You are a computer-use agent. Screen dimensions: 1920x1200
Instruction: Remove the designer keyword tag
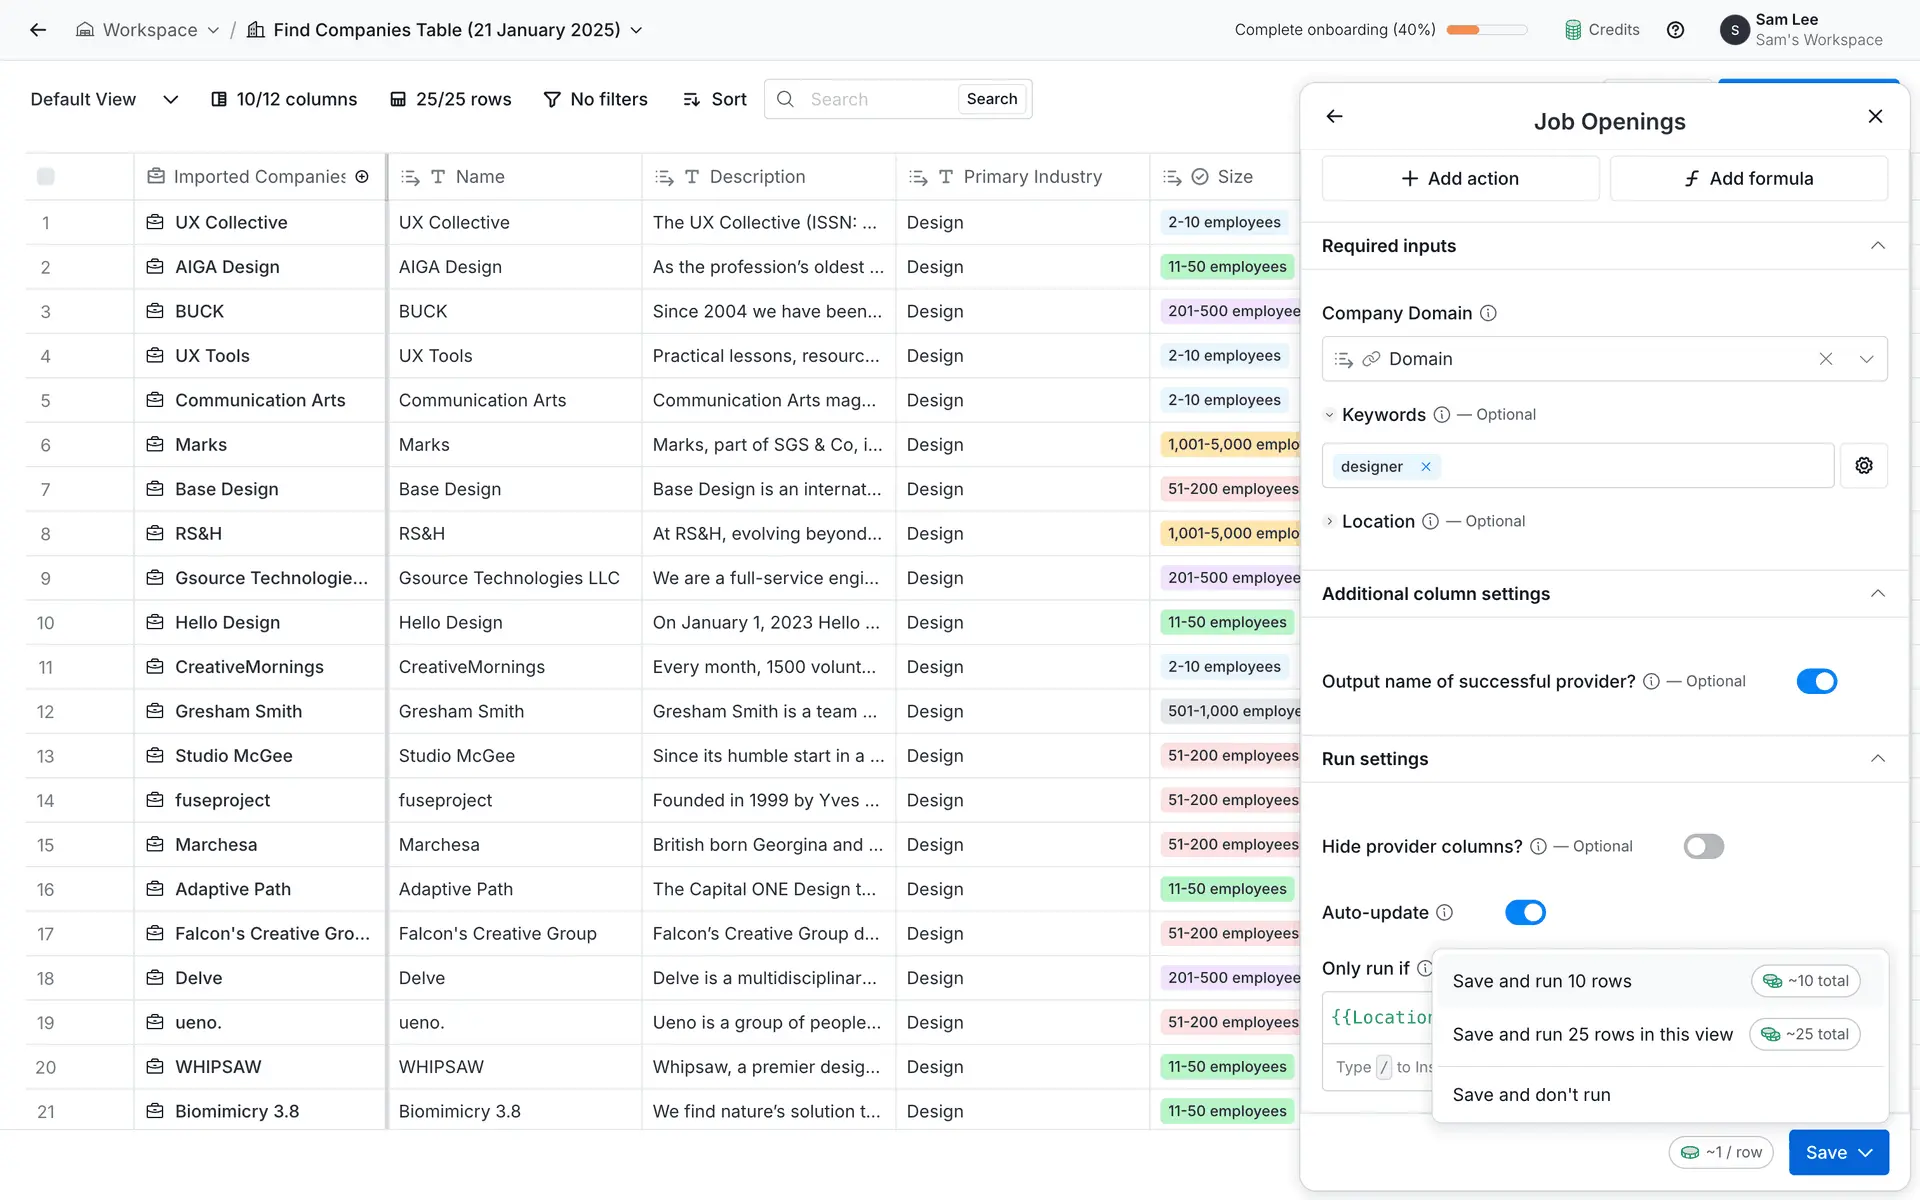coord(1426,467)
